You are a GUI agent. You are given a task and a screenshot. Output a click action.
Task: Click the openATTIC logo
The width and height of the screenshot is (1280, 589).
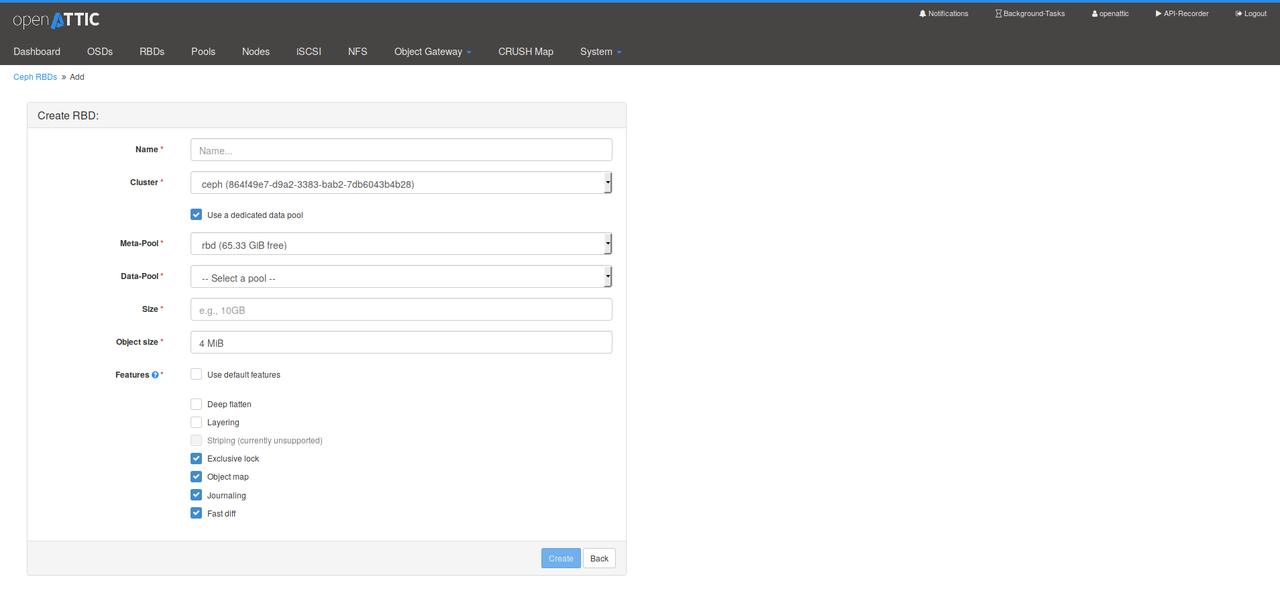coord(56,19)
